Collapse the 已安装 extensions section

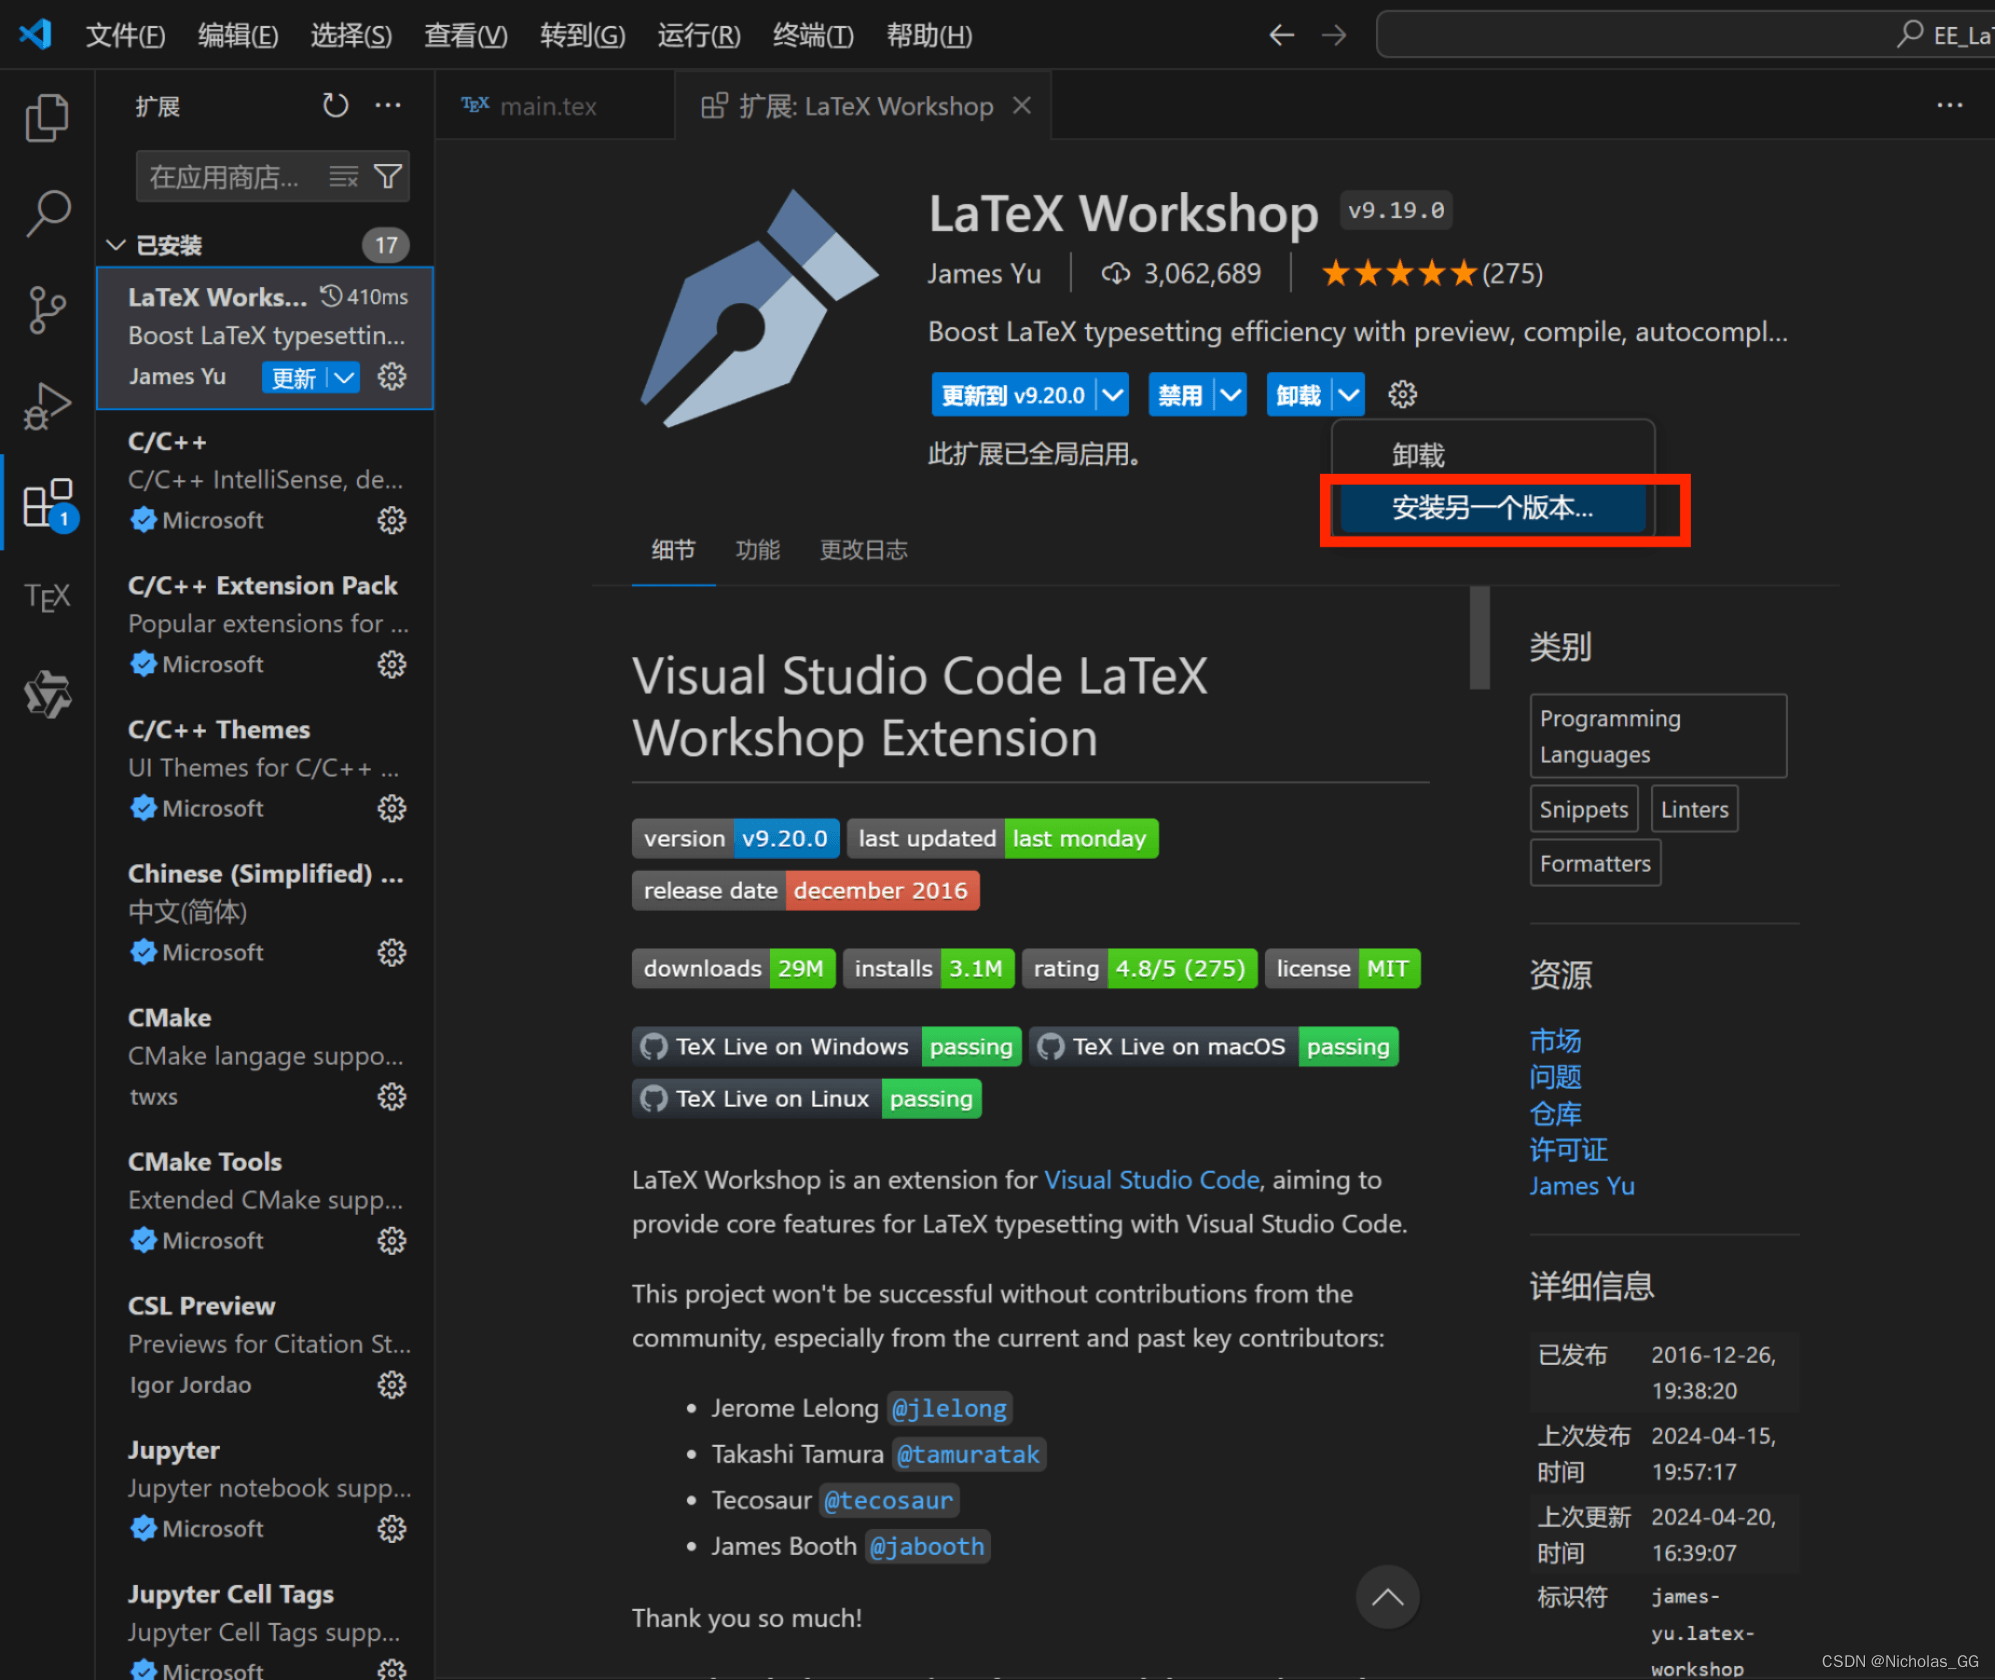point(115,244)
